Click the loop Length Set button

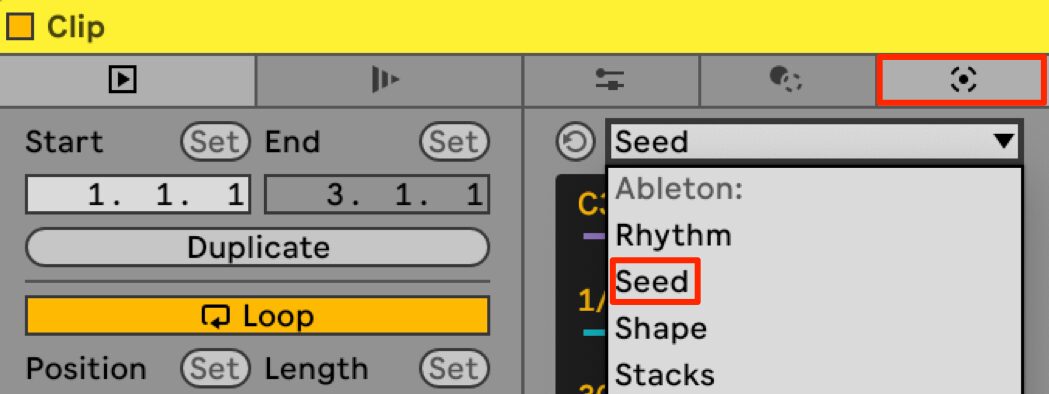pos(454,369)
